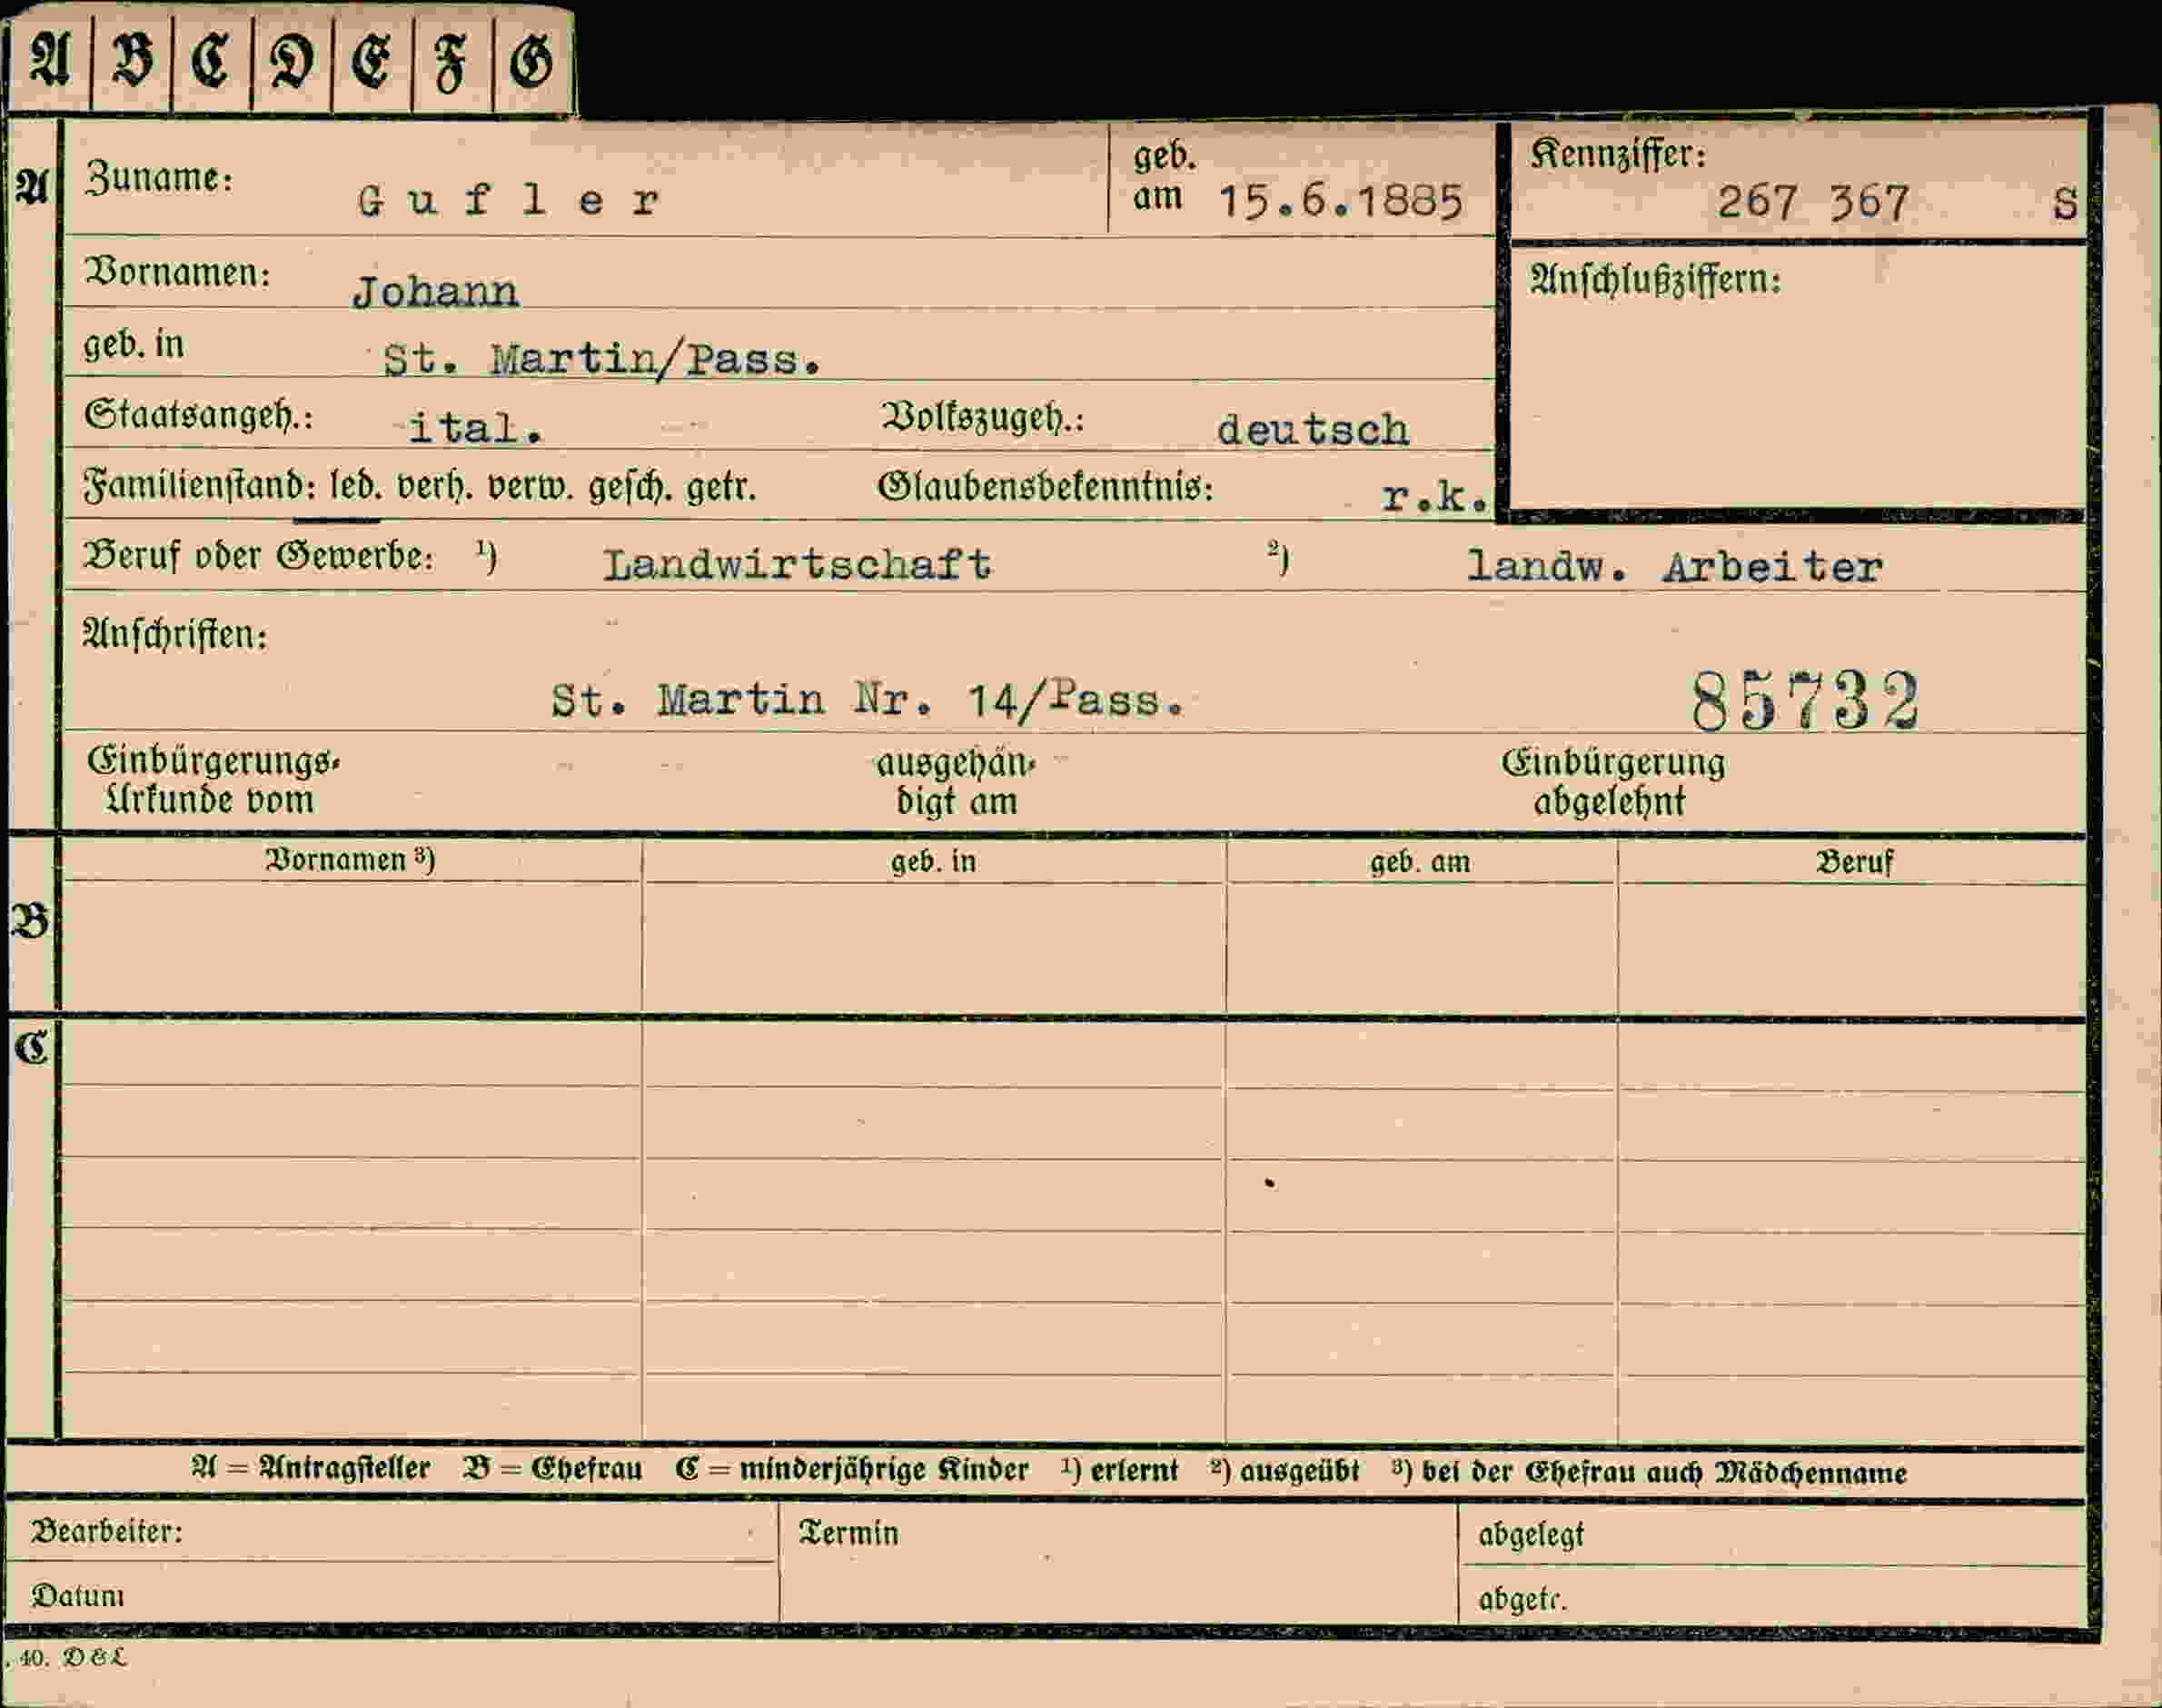Click the 'abgelegt' field label
Screen dimensions: 2162x1708
[x=1530, y=1535]
